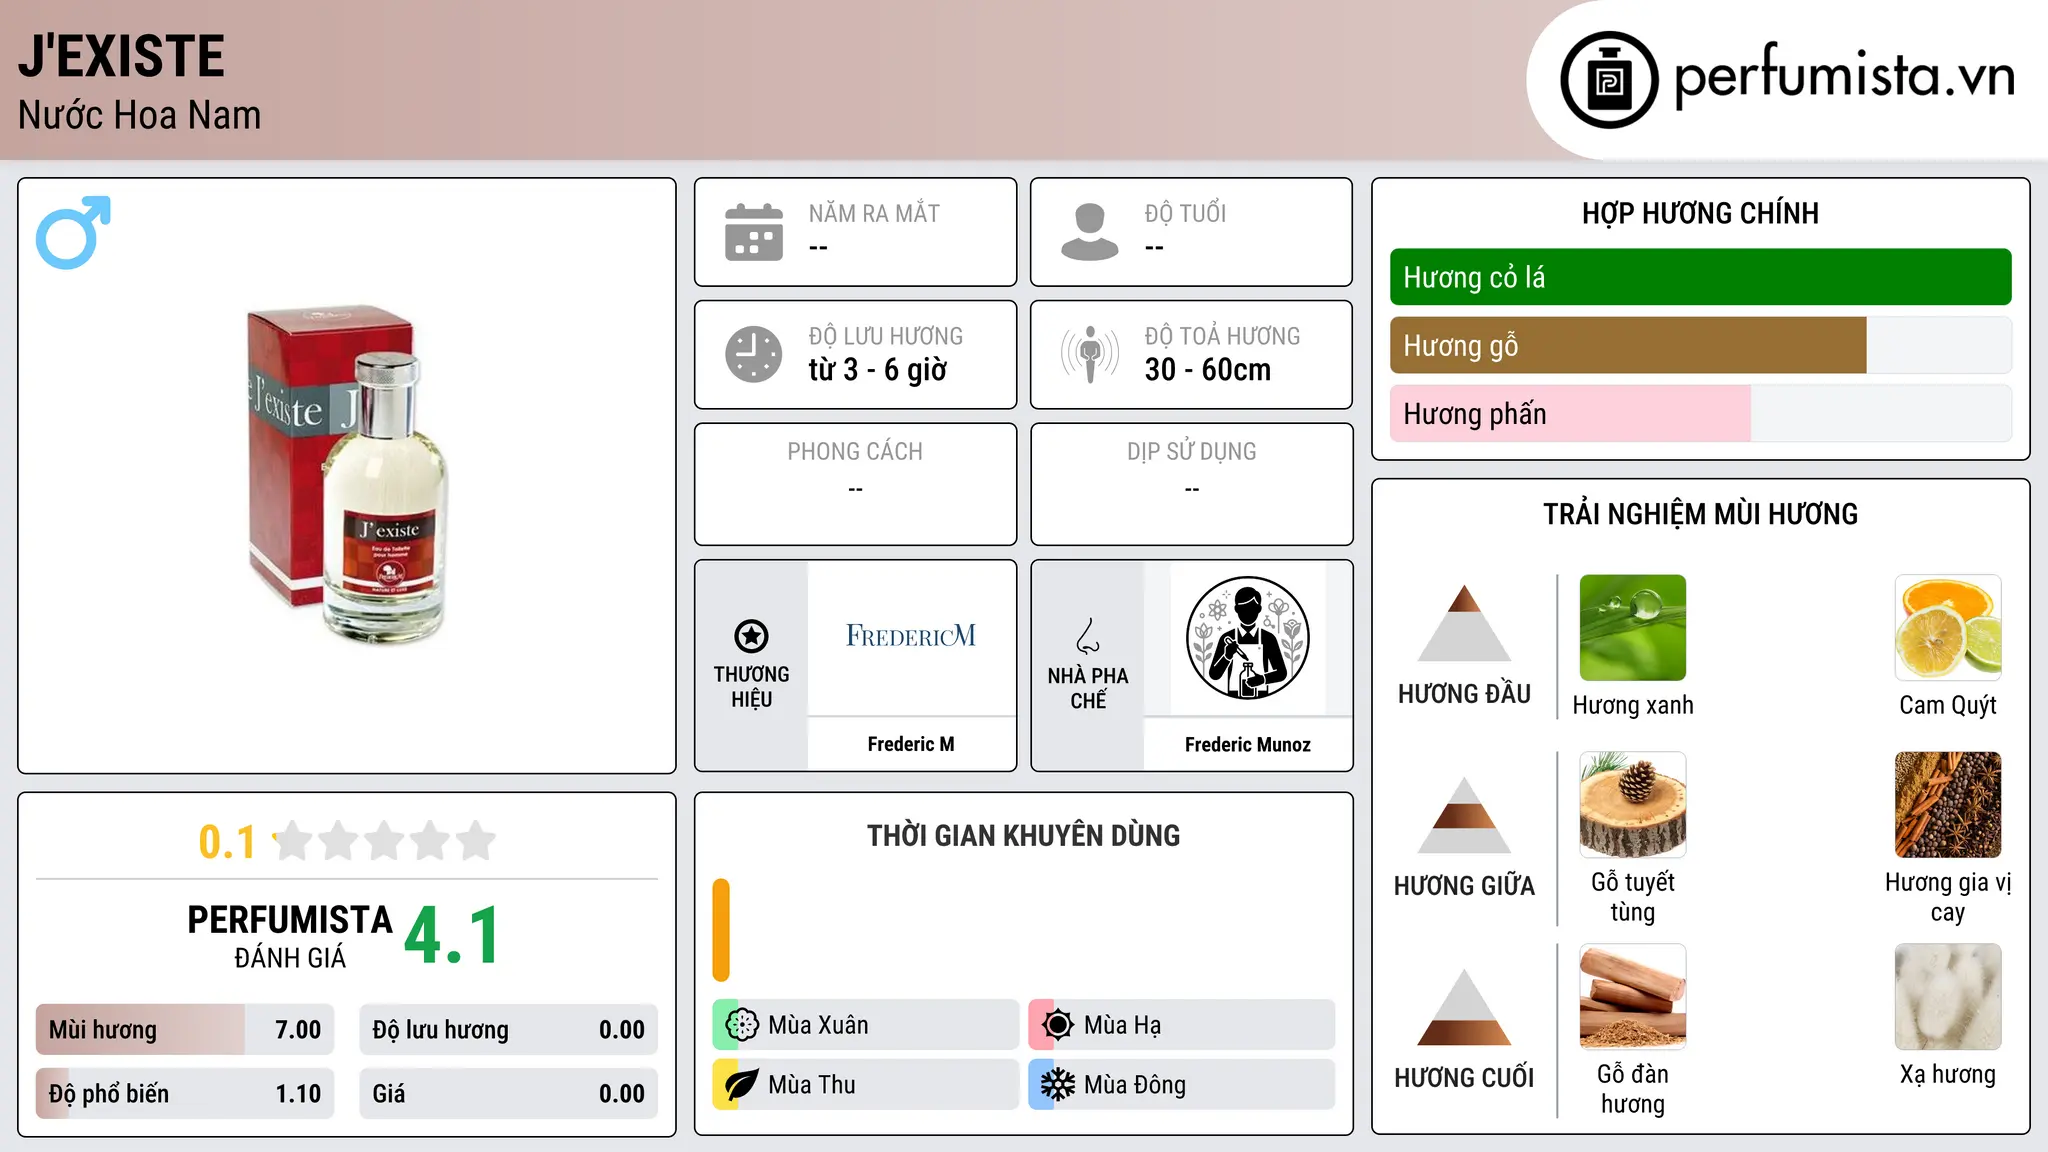Click the Hương gia vị cay label

(1948, 897)
